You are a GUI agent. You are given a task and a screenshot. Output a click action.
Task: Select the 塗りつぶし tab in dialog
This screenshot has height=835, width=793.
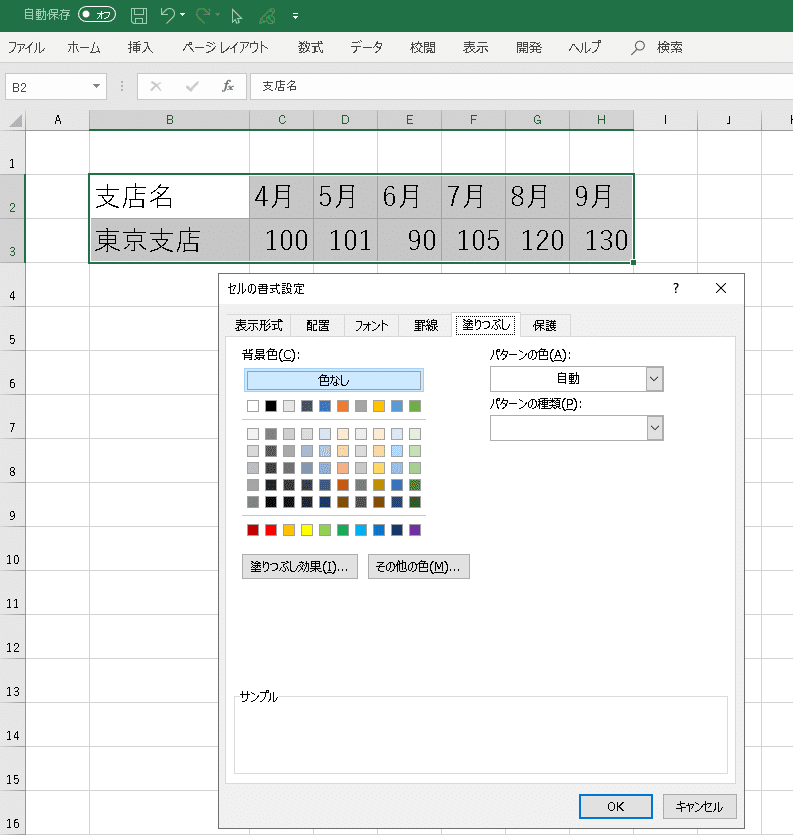[x=486, y=324]
